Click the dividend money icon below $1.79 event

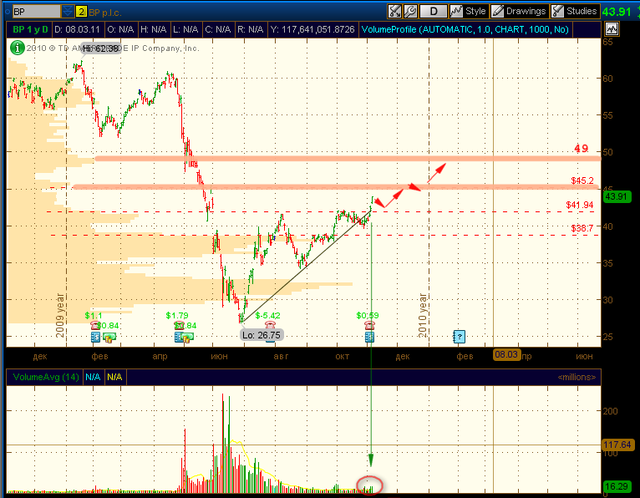[188, 338]
